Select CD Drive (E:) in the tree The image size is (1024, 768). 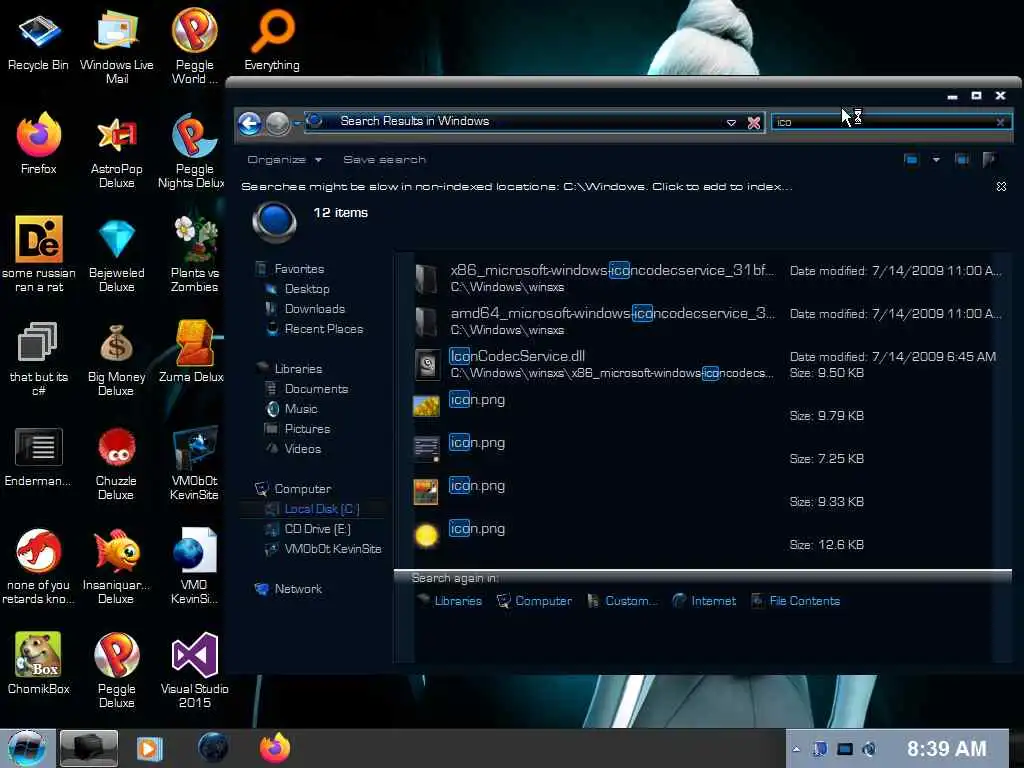tap(317, 530)
